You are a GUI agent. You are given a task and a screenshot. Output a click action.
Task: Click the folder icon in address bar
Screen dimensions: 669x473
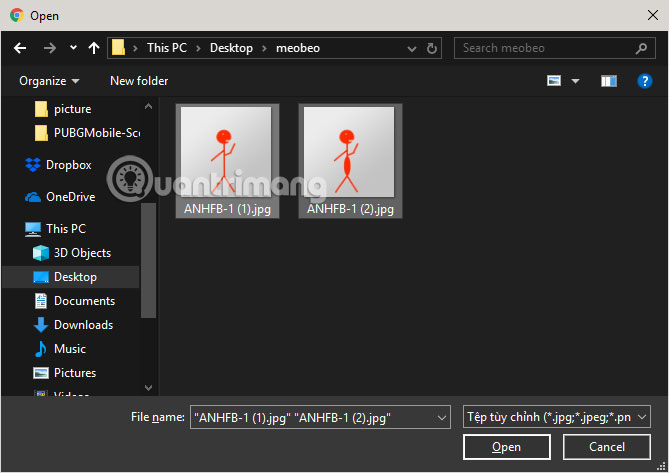(x=118, y=48)
